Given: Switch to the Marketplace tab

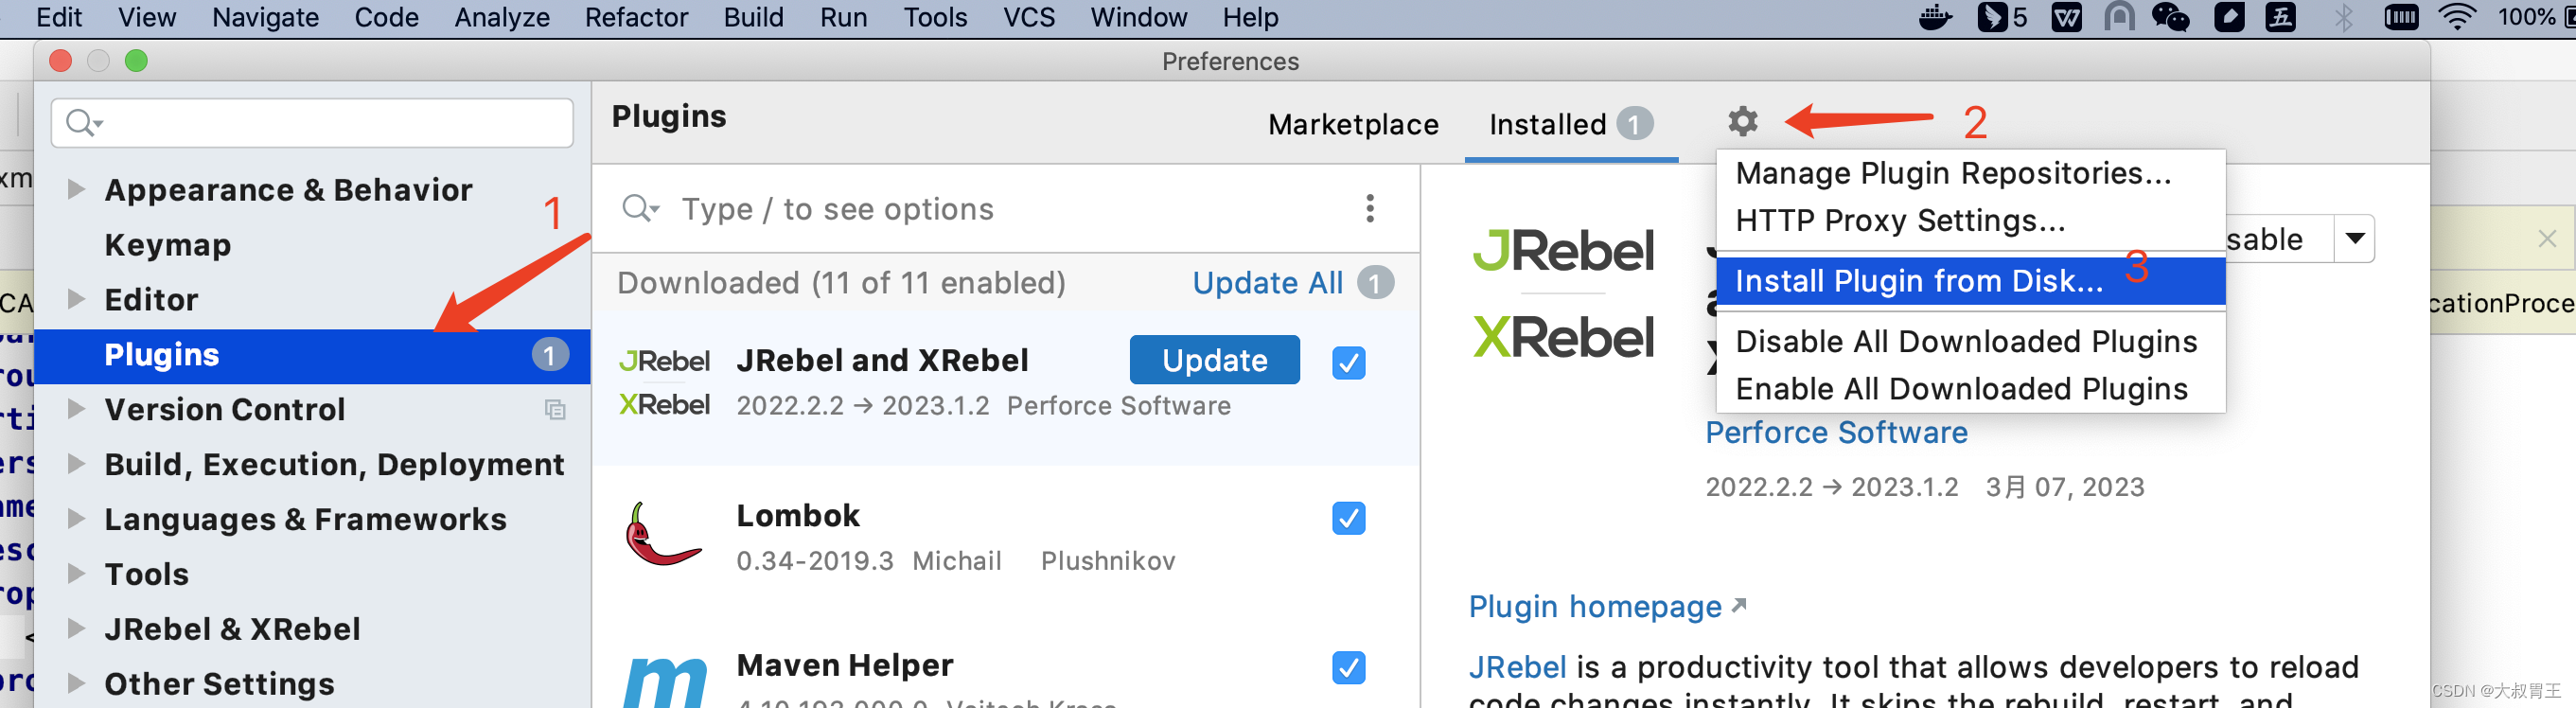Looking at the screenshot, I should pos(1353,124).
